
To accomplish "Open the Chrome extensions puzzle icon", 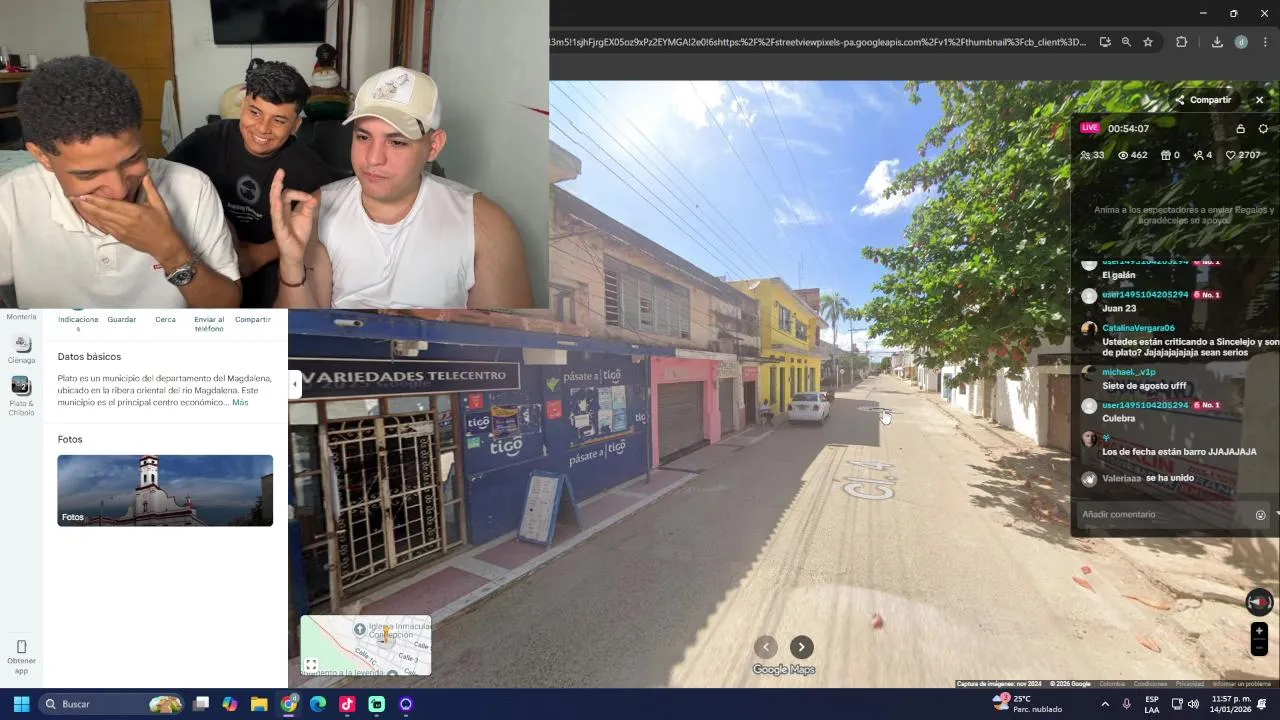I will coord(1182,42).
